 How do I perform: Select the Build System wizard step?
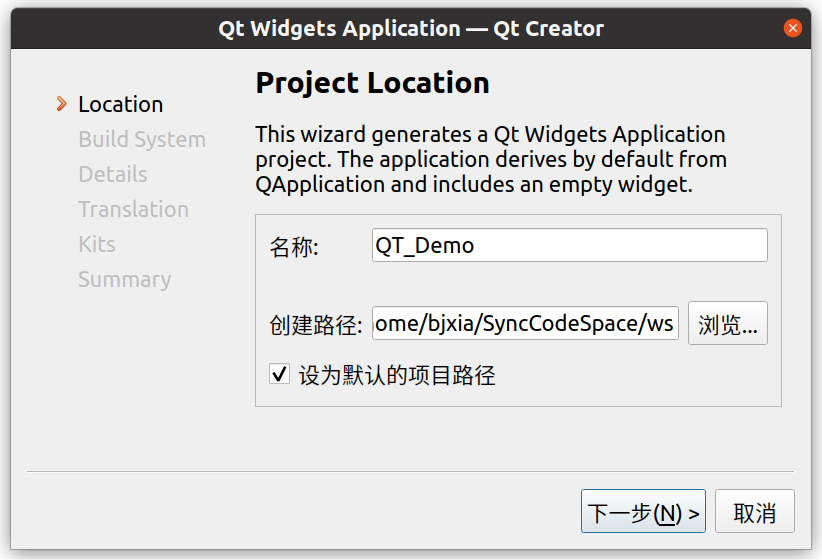tap(142, 139)
